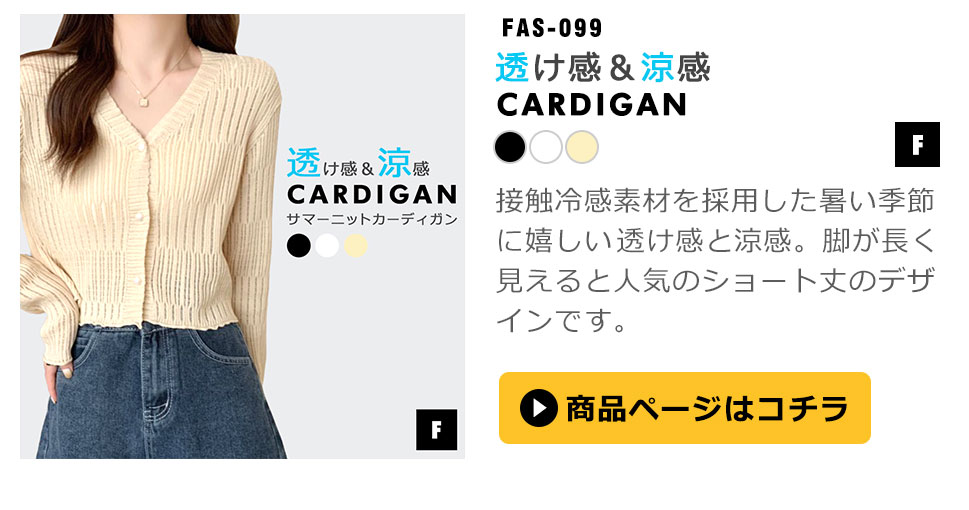This screenshot has height=510, width=969.
Task: Select the black color swatch under product title
Action: click(x=510, y=147)
